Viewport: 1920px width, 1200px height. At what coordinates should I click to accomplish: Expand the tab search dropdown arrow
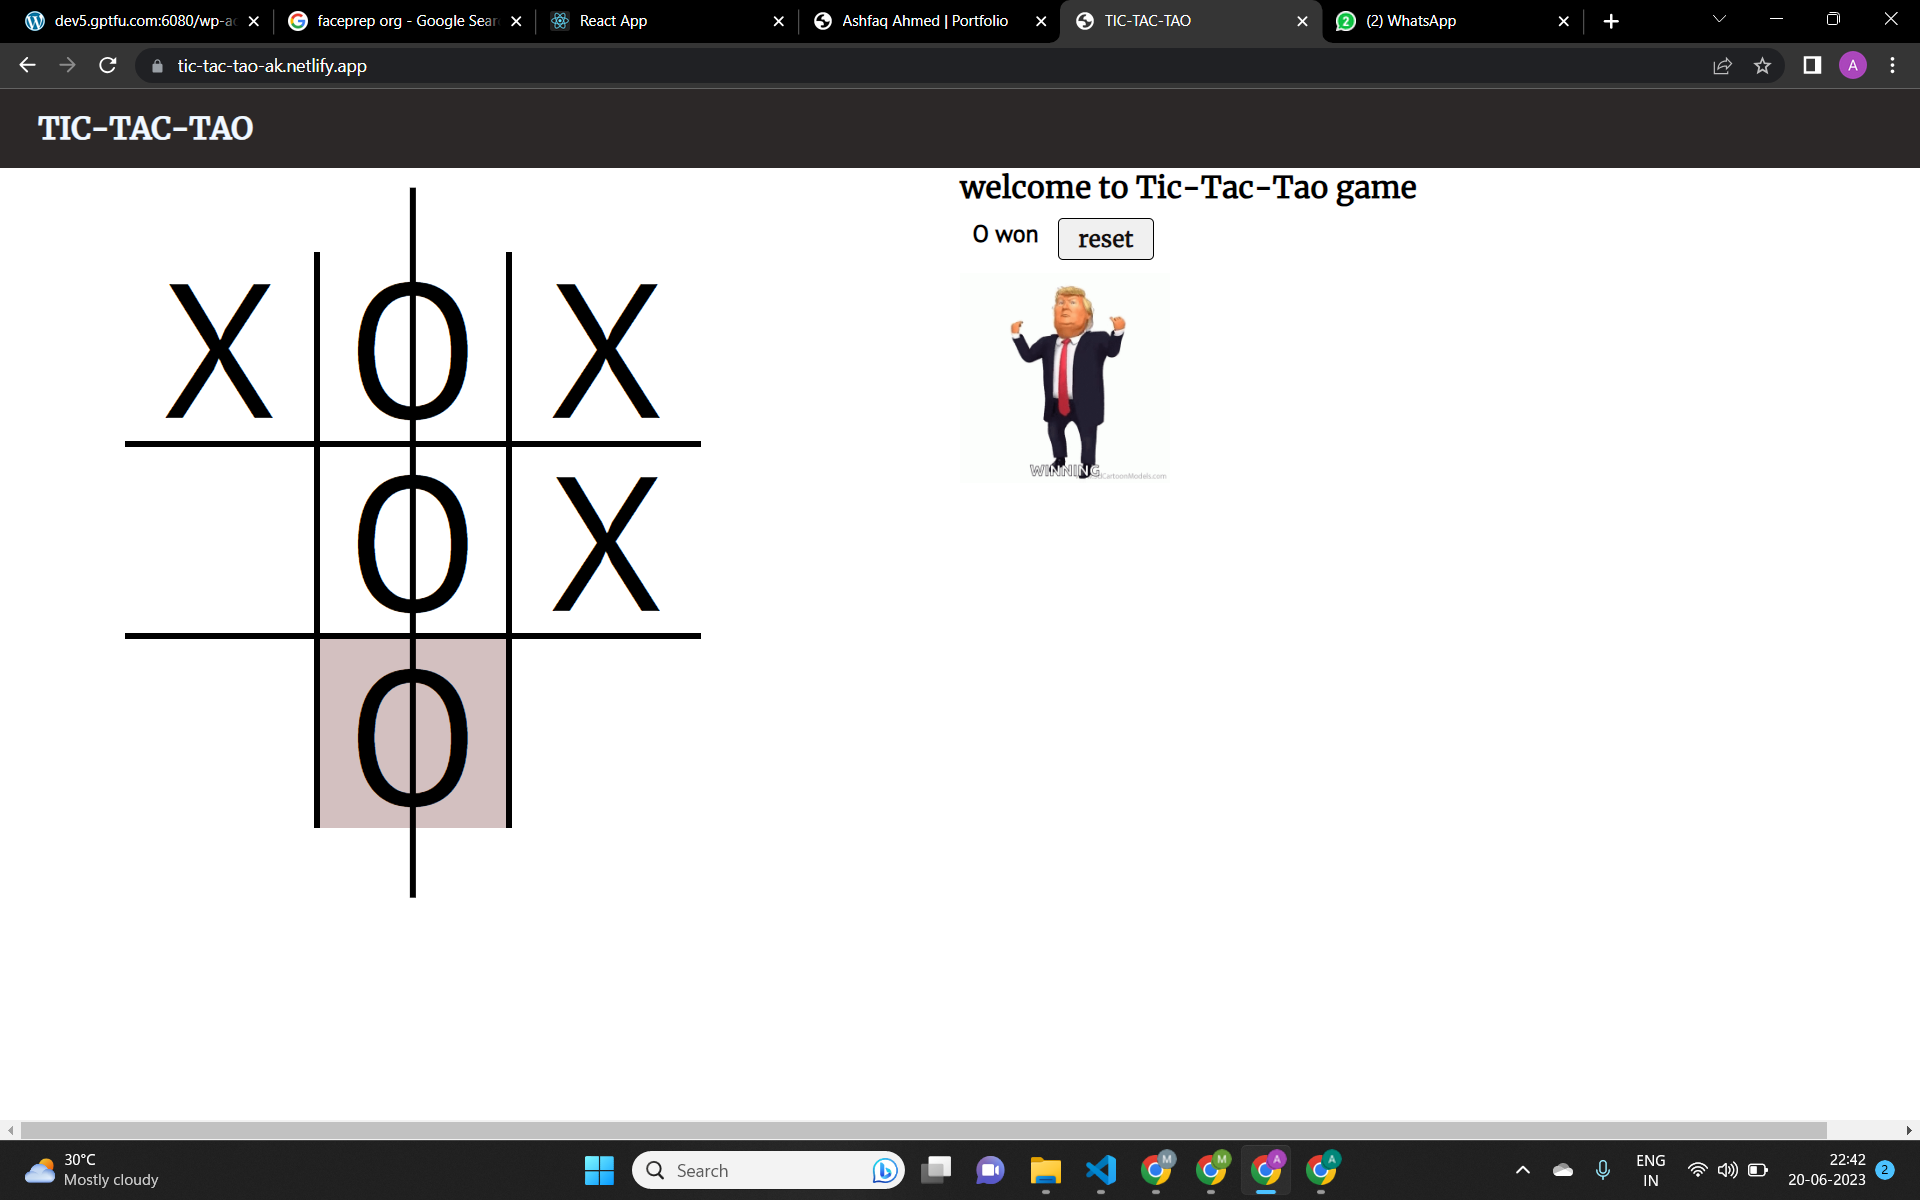(x=1719, y=19)
